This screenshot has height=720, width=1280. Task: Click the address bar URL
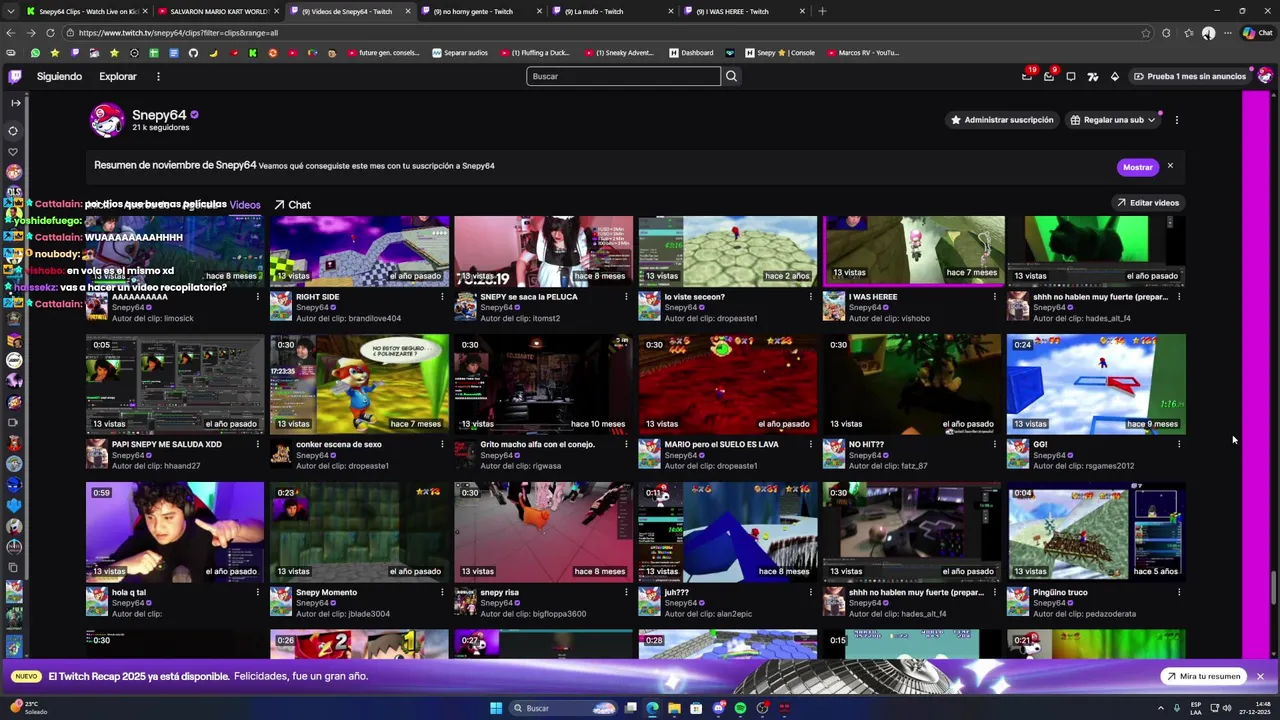point(178,33)
